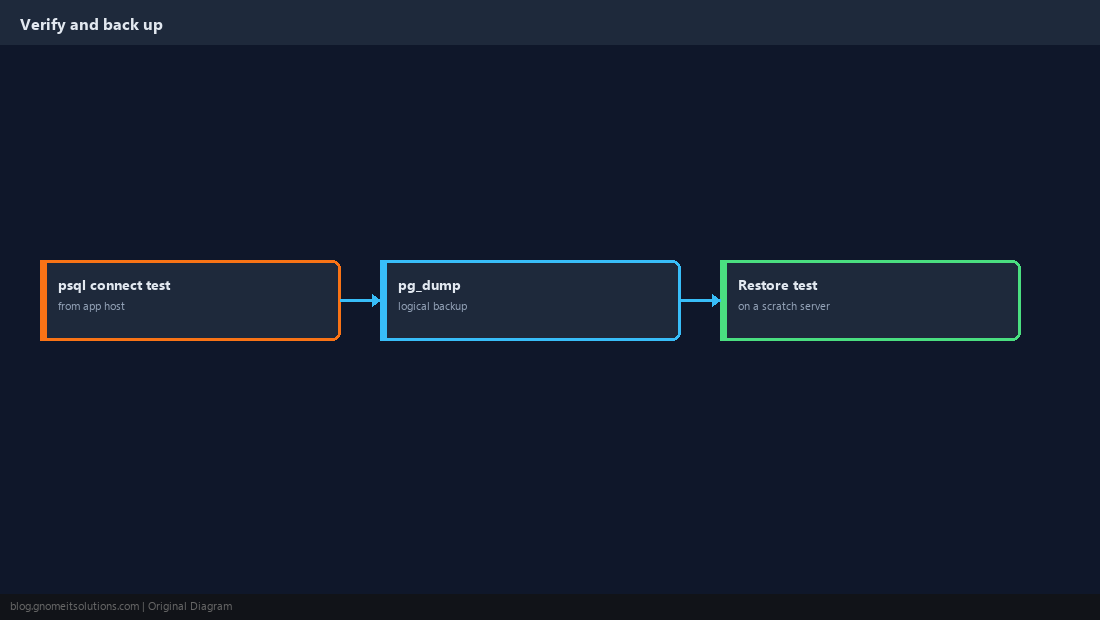The image size is (1100, 620).
Task: Click the "Original Diagram" footer text
Action: 190,607
